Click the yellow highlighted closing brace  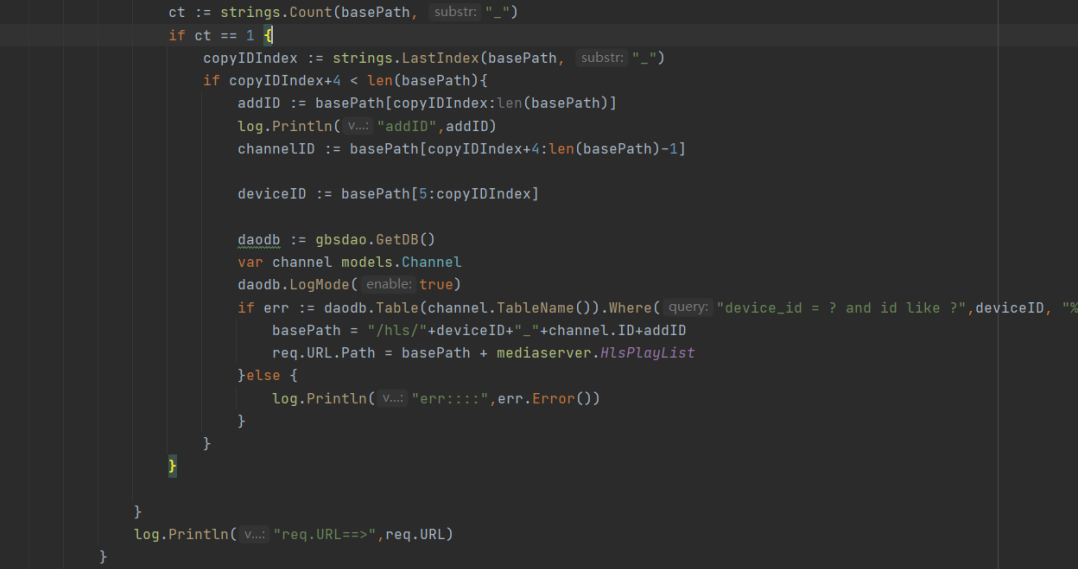pos(173,466)
